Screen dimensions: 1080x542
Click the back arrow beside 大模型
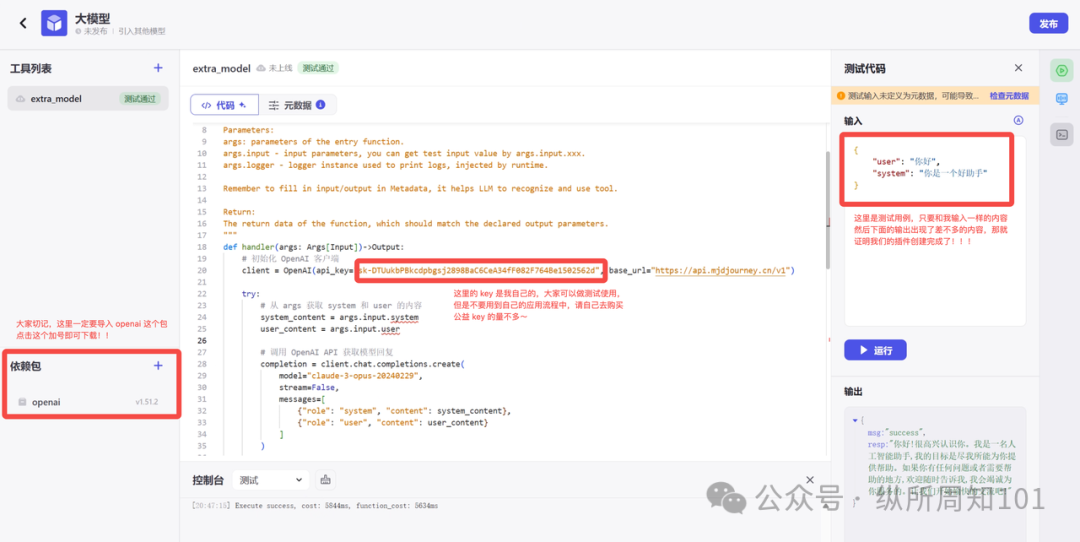pos(23,23)
